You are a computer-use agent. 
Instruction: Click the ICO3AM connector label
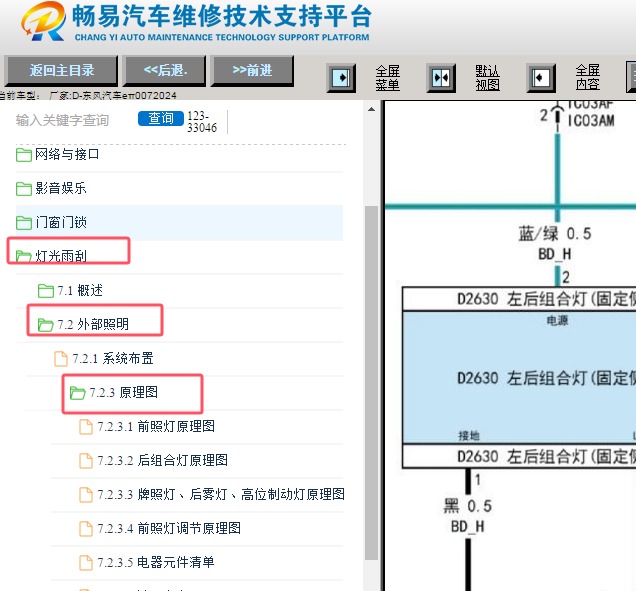click(591, 120)
